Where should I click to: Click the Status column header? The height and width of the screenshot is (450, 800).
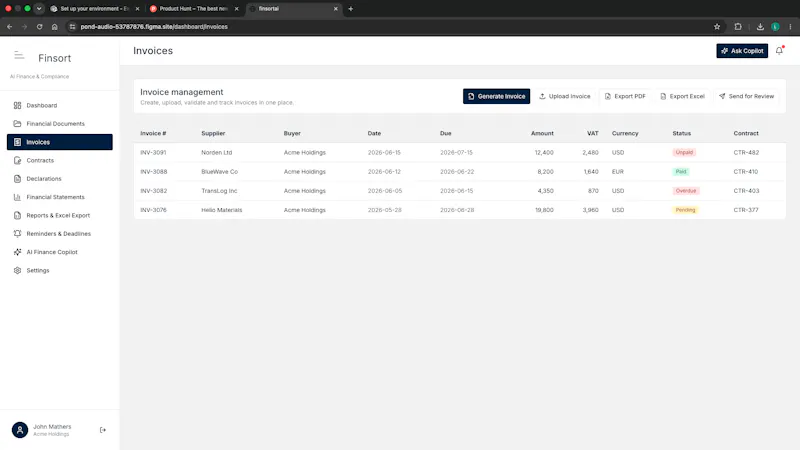[x=681, y=134]
